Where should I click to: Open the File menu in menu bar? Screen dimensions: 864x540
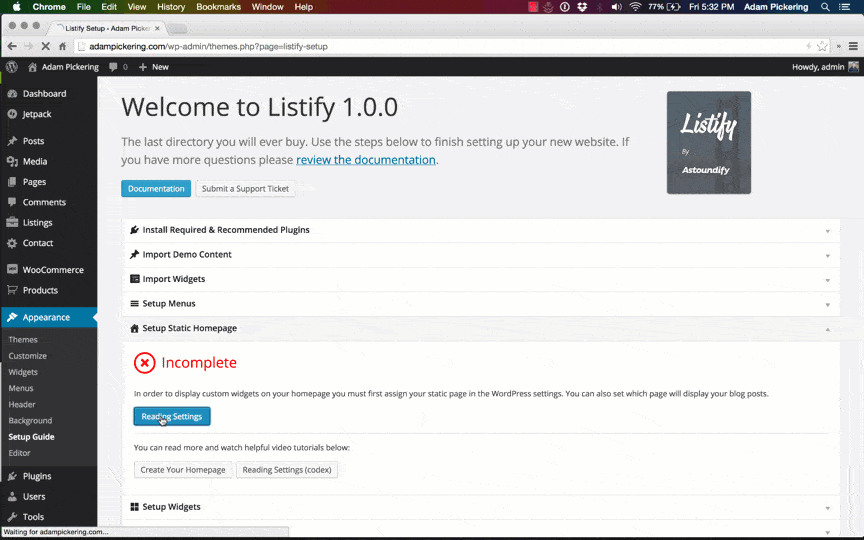pos(84,7)
